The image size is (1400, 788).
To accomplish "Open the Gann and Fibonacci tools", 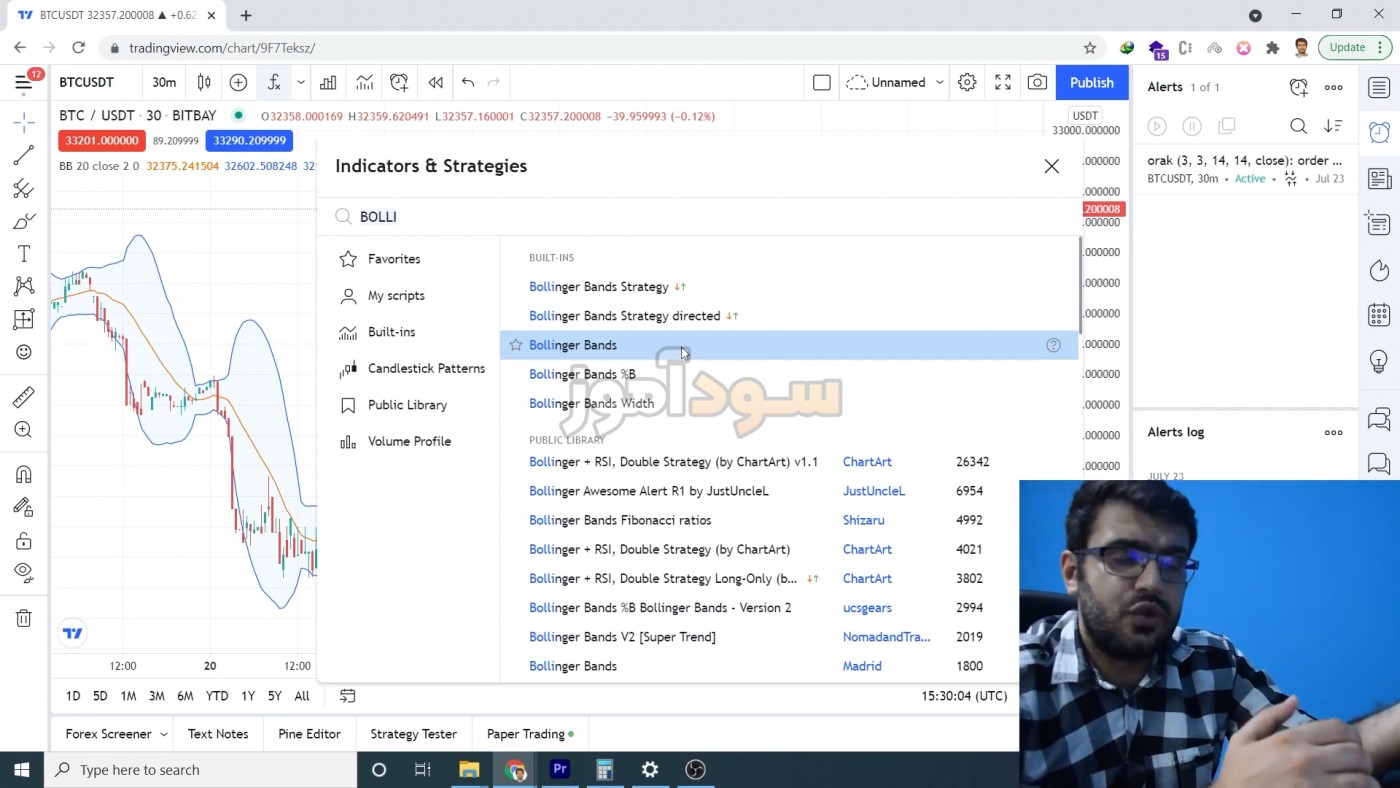I will (x=24, y=188).
